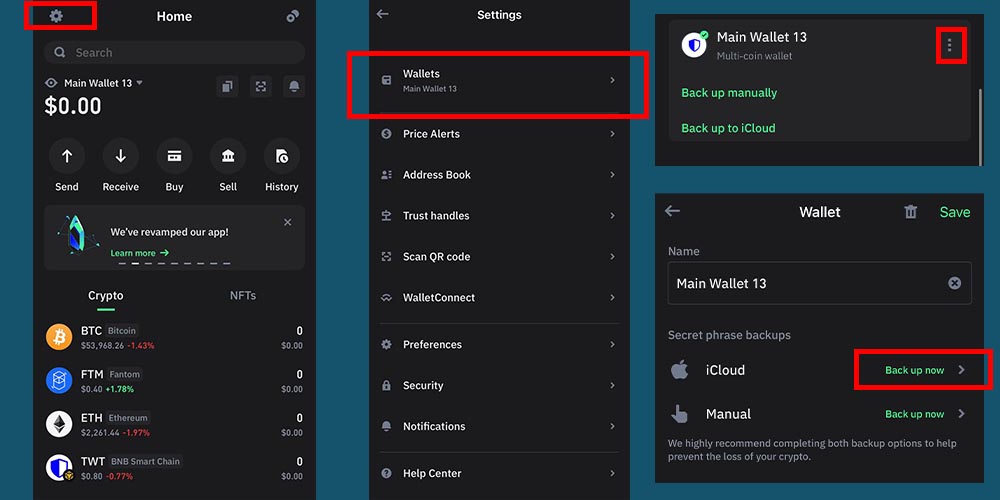The height and width of the screenshot is (500, 1000).
Task: Open three-dot menu for Main Wallet 13
Action: 949,45
